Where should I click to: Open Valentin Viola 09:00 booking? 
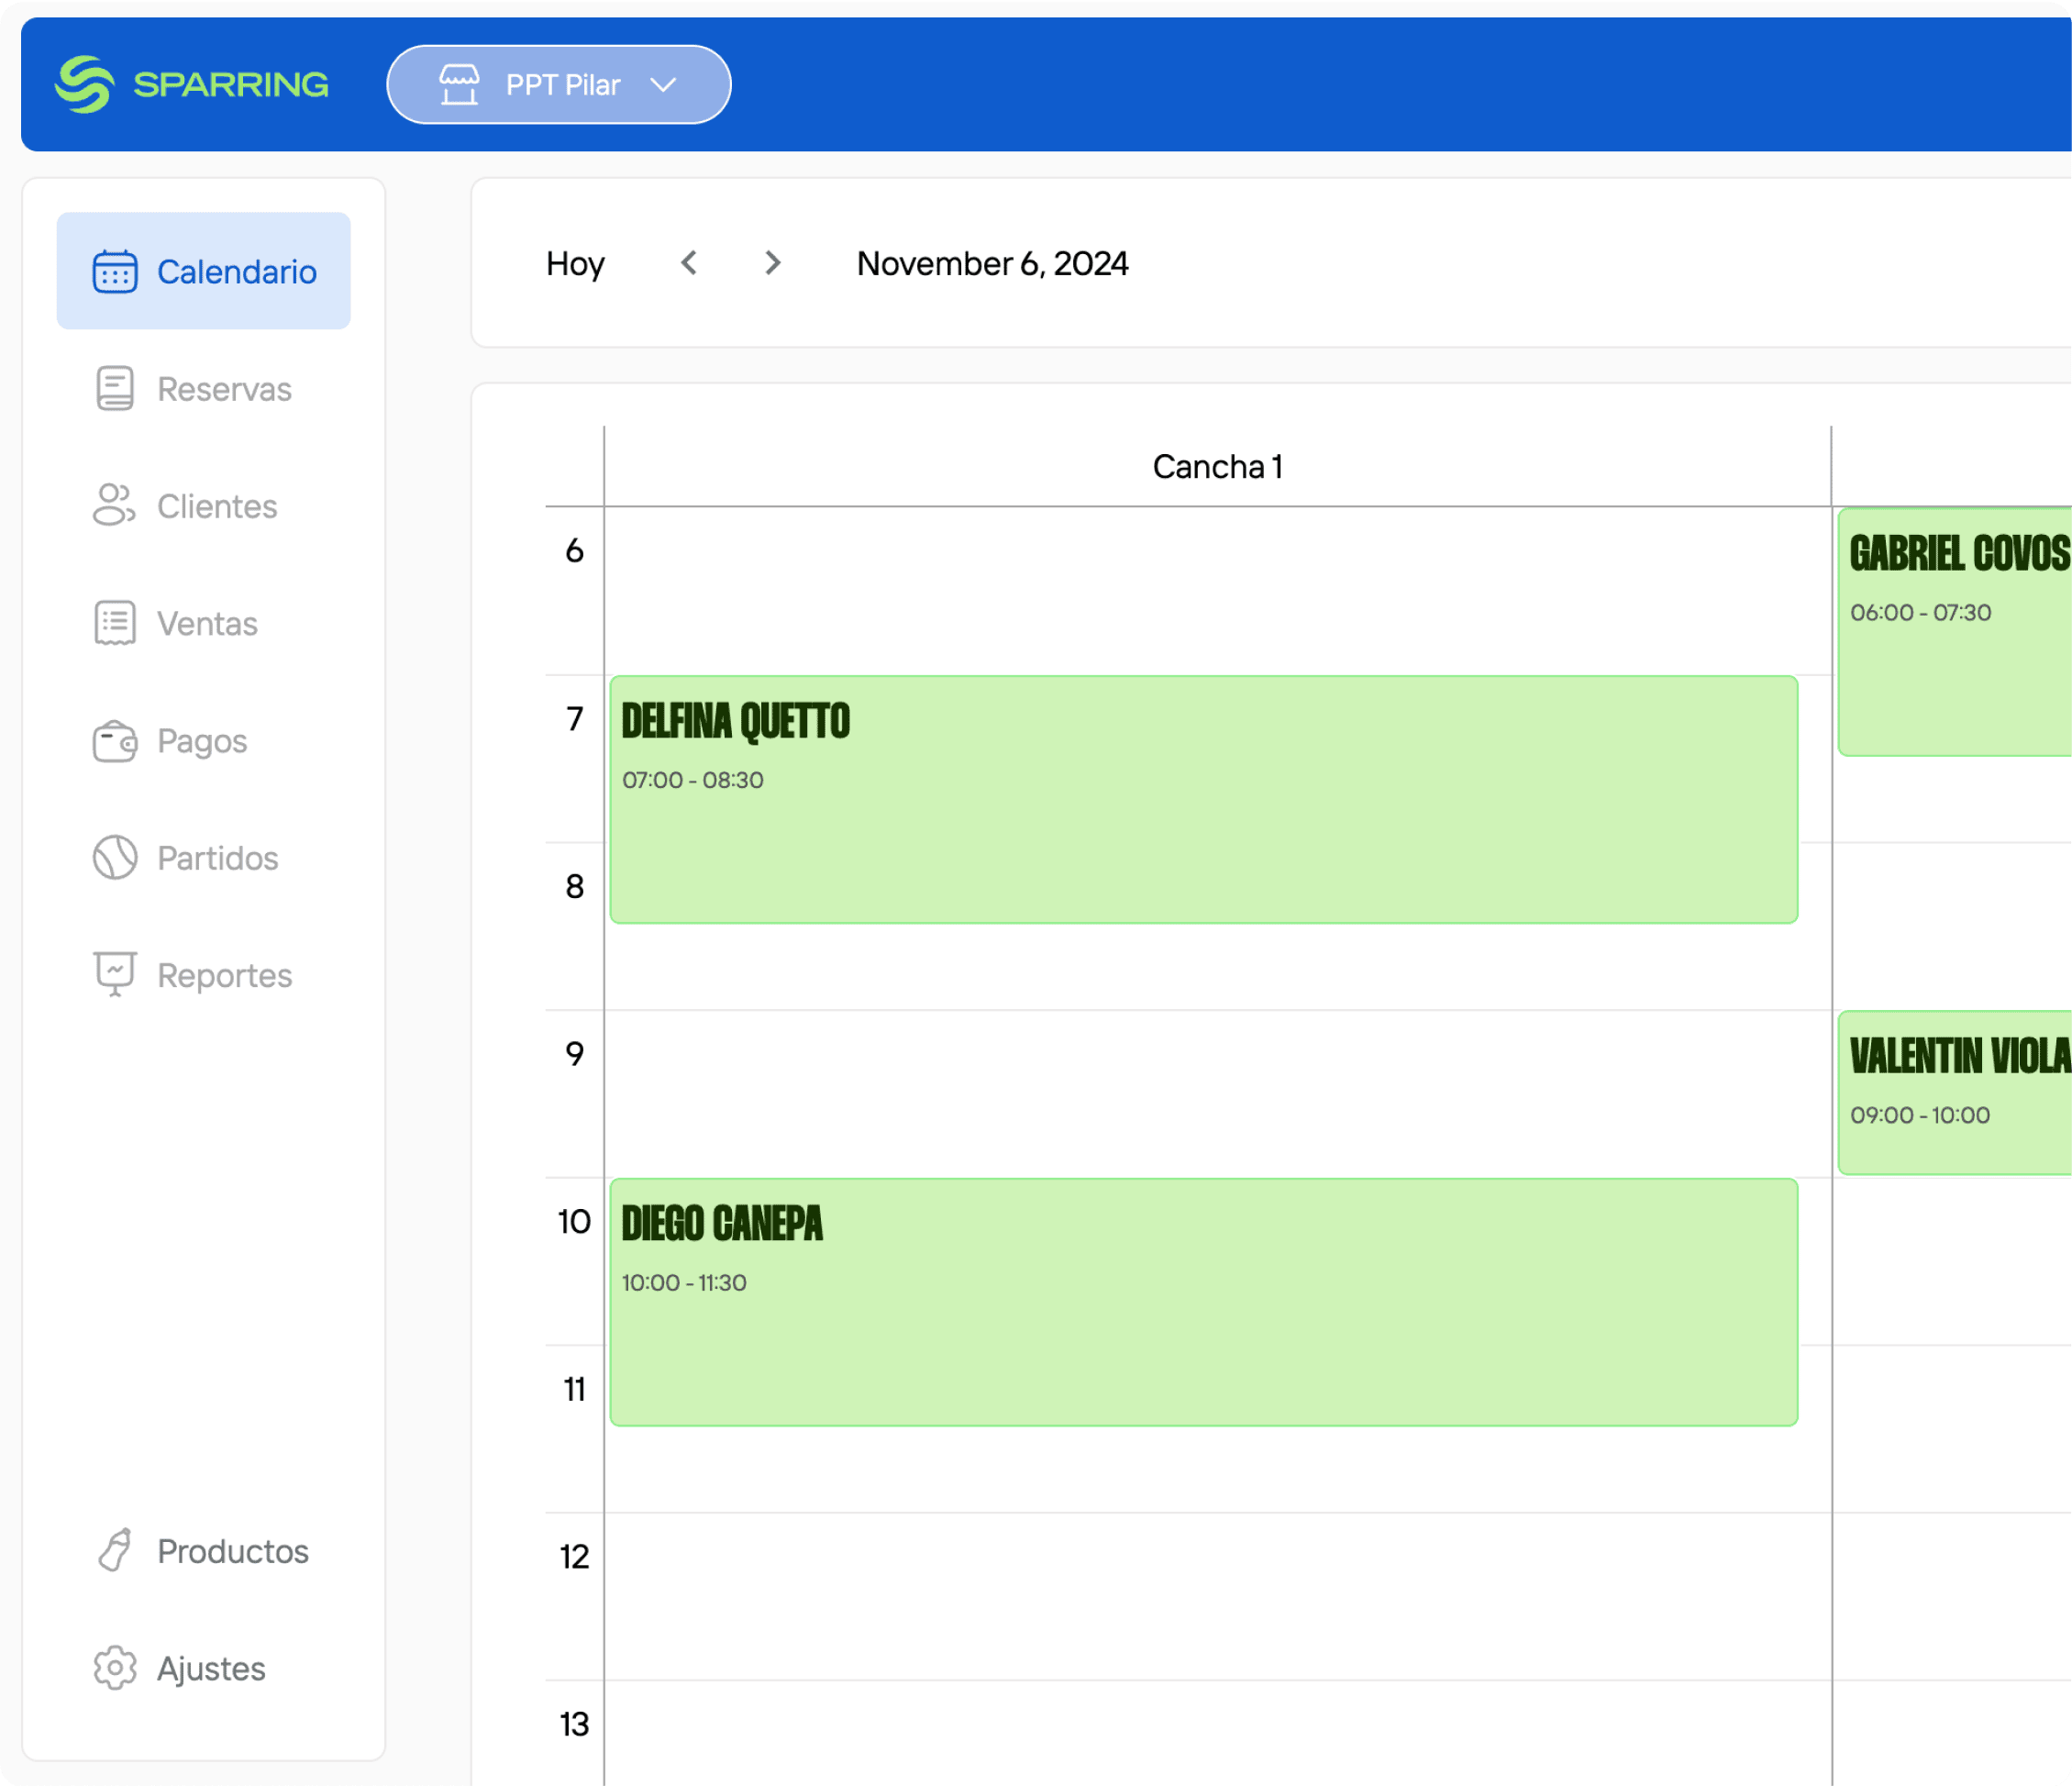pos(1955,1093)
